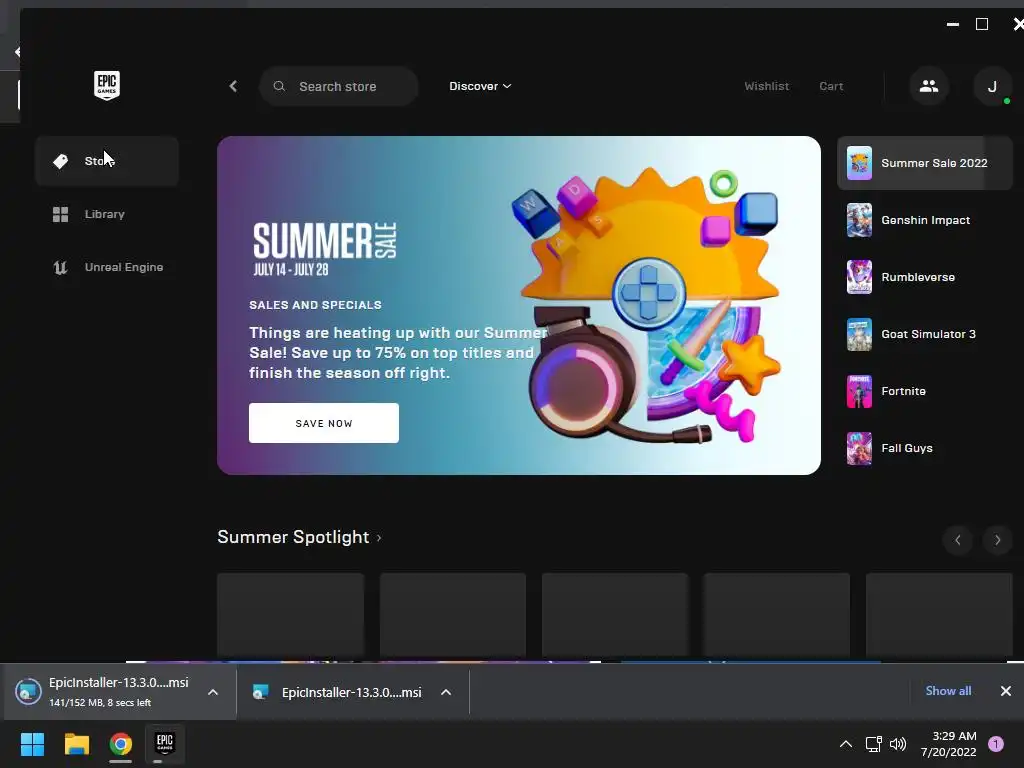The image size is (1024, 768).
Task: Open the Friends list icon
Action: coord(929,86)
